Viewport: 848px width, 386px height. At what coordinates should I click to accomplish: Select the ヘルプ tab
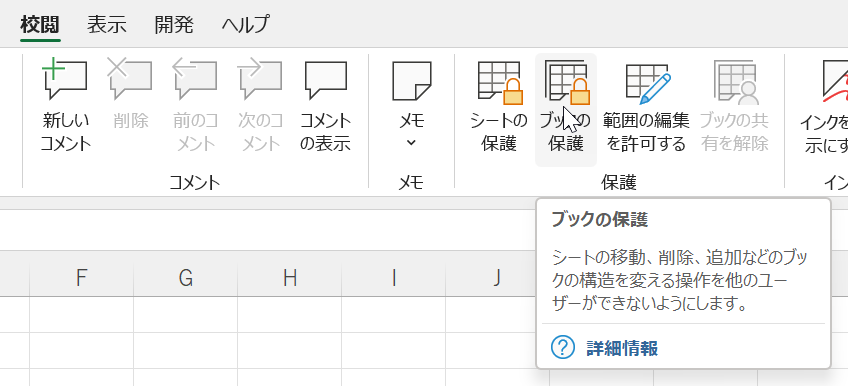coord(246,25)
